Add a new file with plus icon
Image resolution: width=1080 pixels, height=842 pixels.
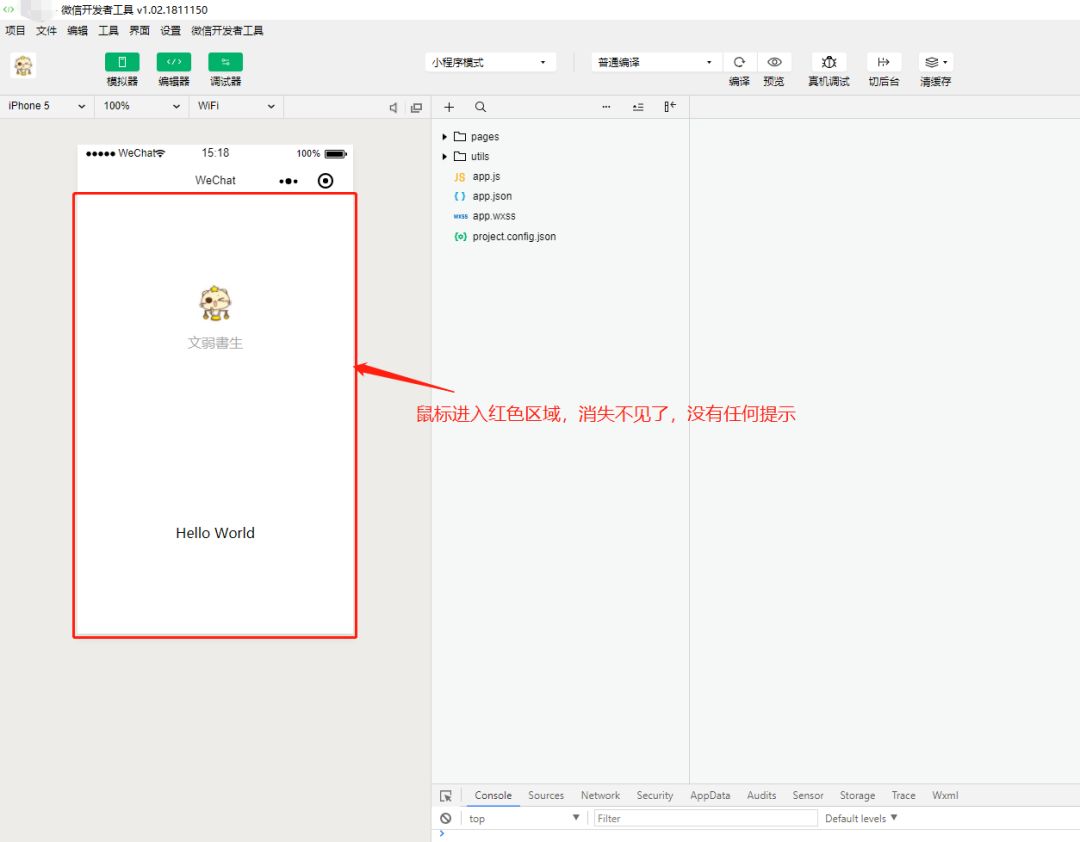[449, 107]
